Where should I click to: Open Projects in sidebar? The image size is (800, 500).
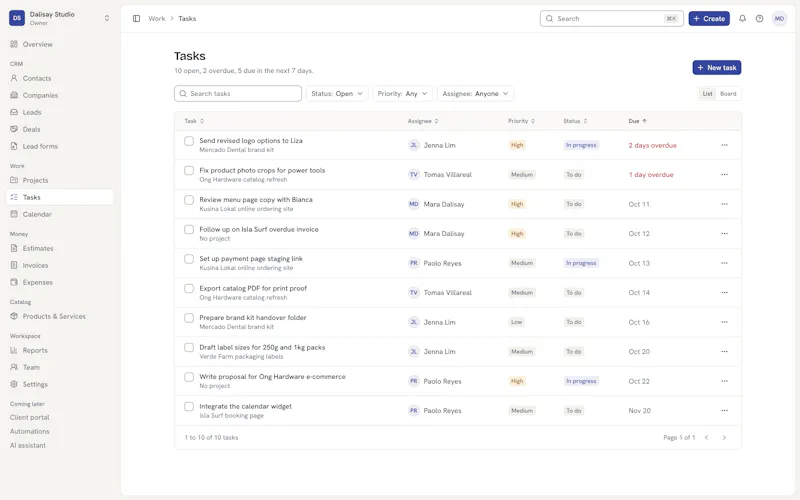[60, 180]
